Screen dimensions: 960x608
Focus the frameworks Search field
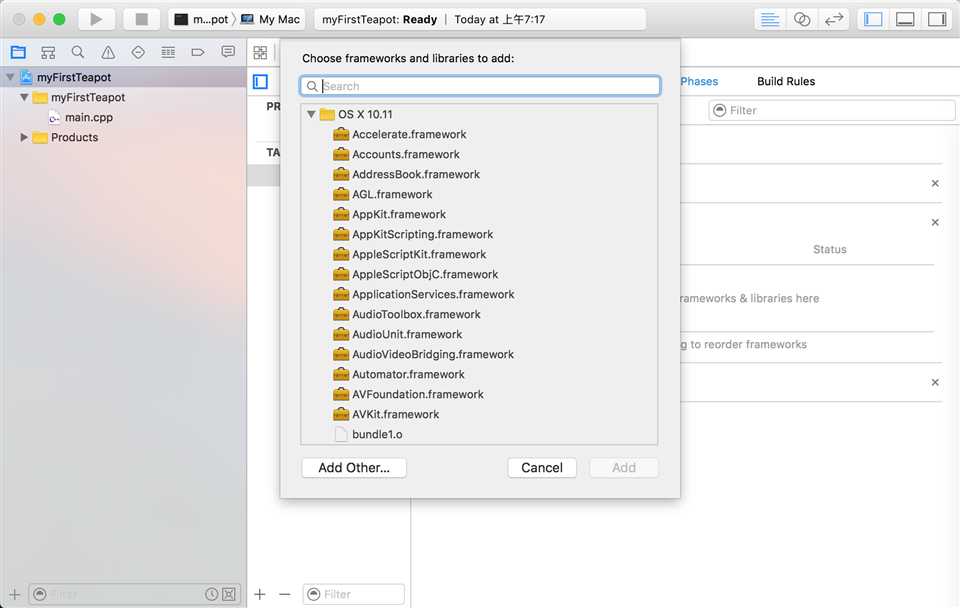click(x=480, y=86)
